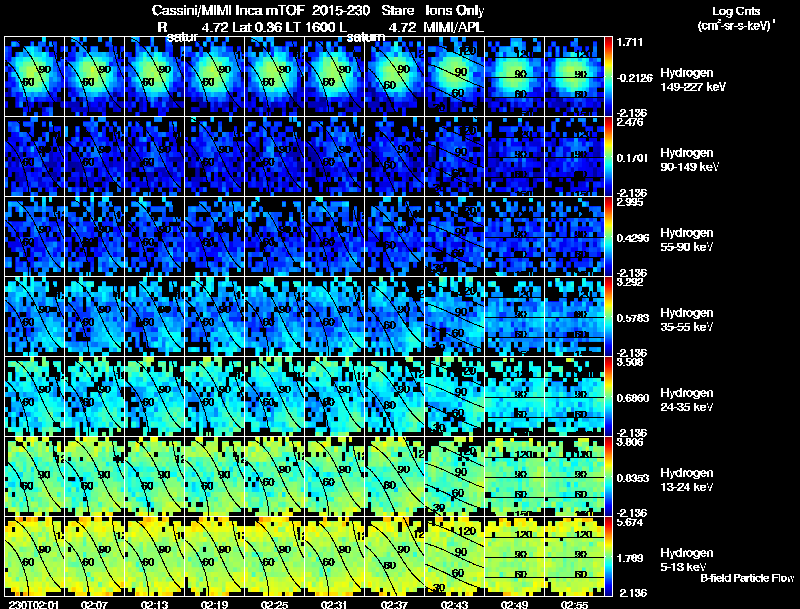Click the color bar for Hydrogen 55-90 keV
Viewport: 800px width, 609px height.
[608, 237]
